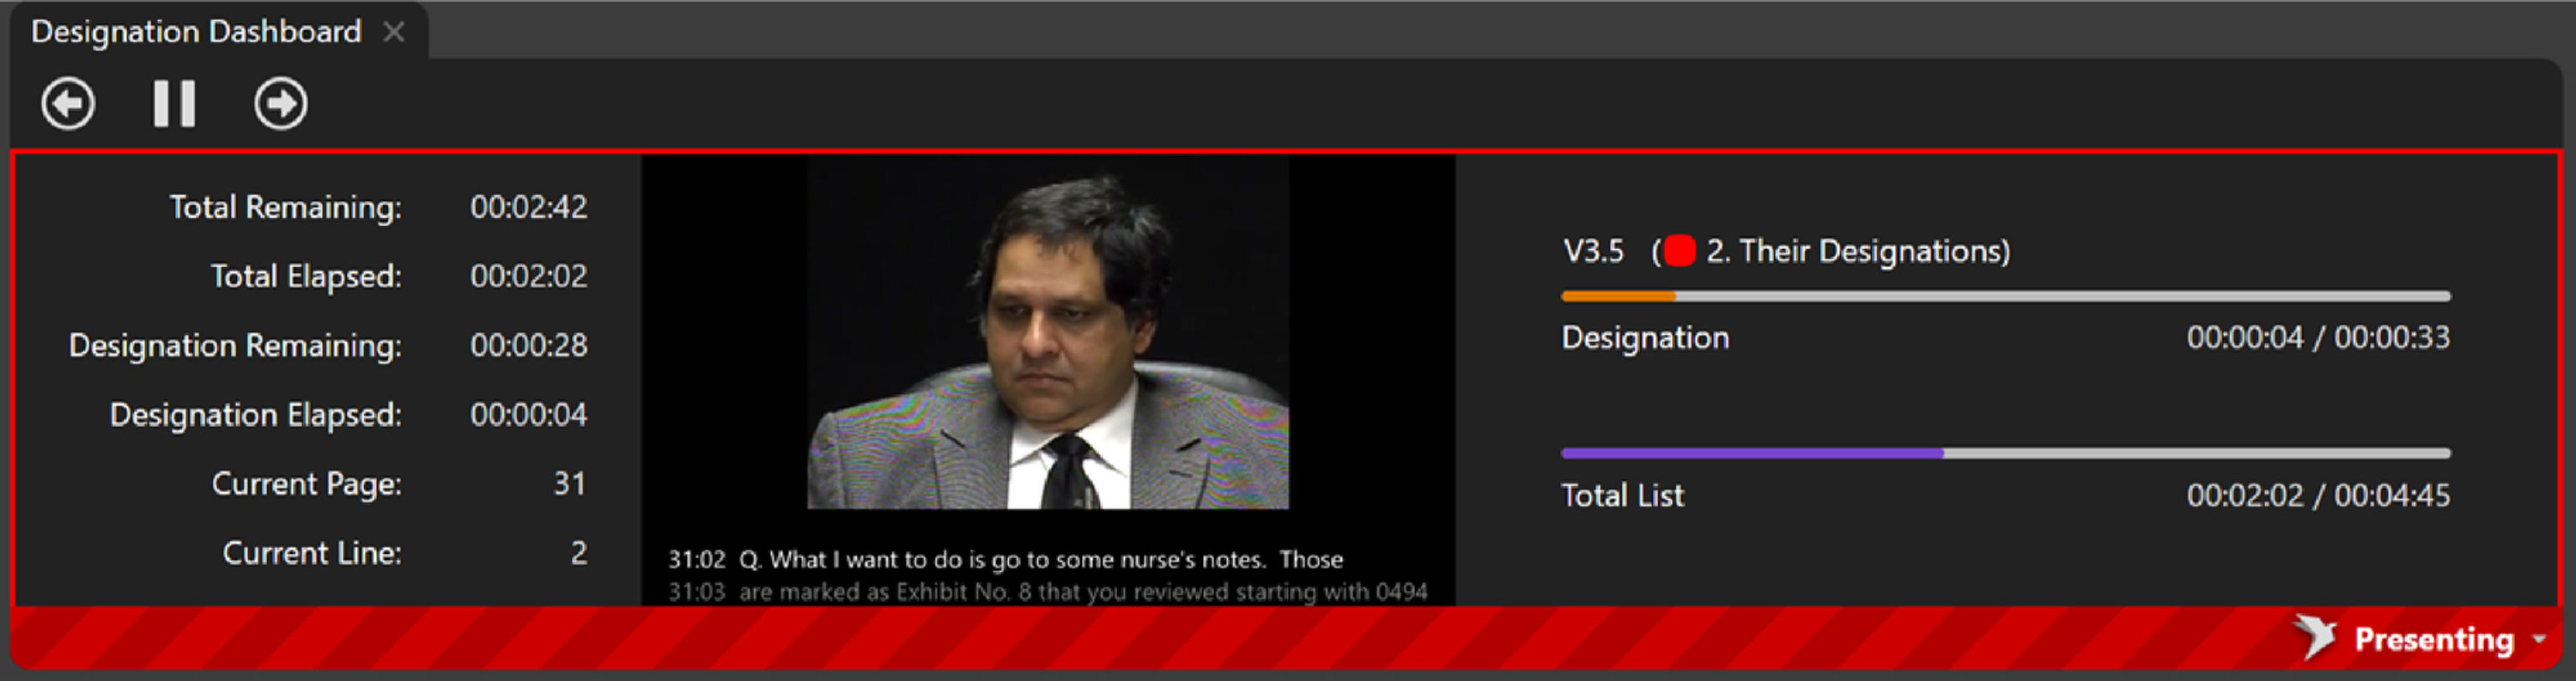Skip to next designation with forward arrow
The image size is (2576, 681).
click(x=280, y=104)
